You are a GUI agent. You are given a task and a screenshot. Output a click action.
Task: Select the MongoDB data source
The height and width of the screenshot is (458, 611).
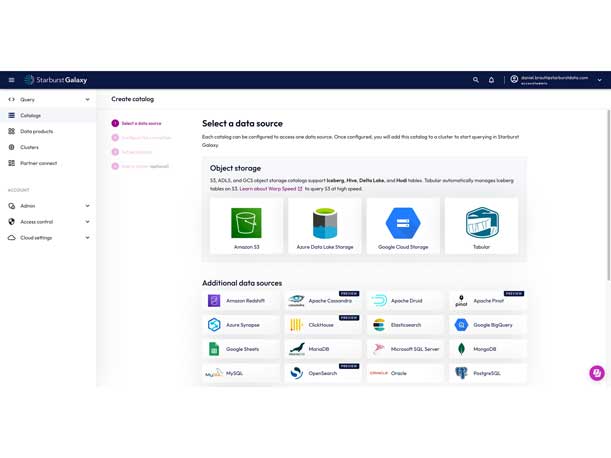tap(488, 349)
